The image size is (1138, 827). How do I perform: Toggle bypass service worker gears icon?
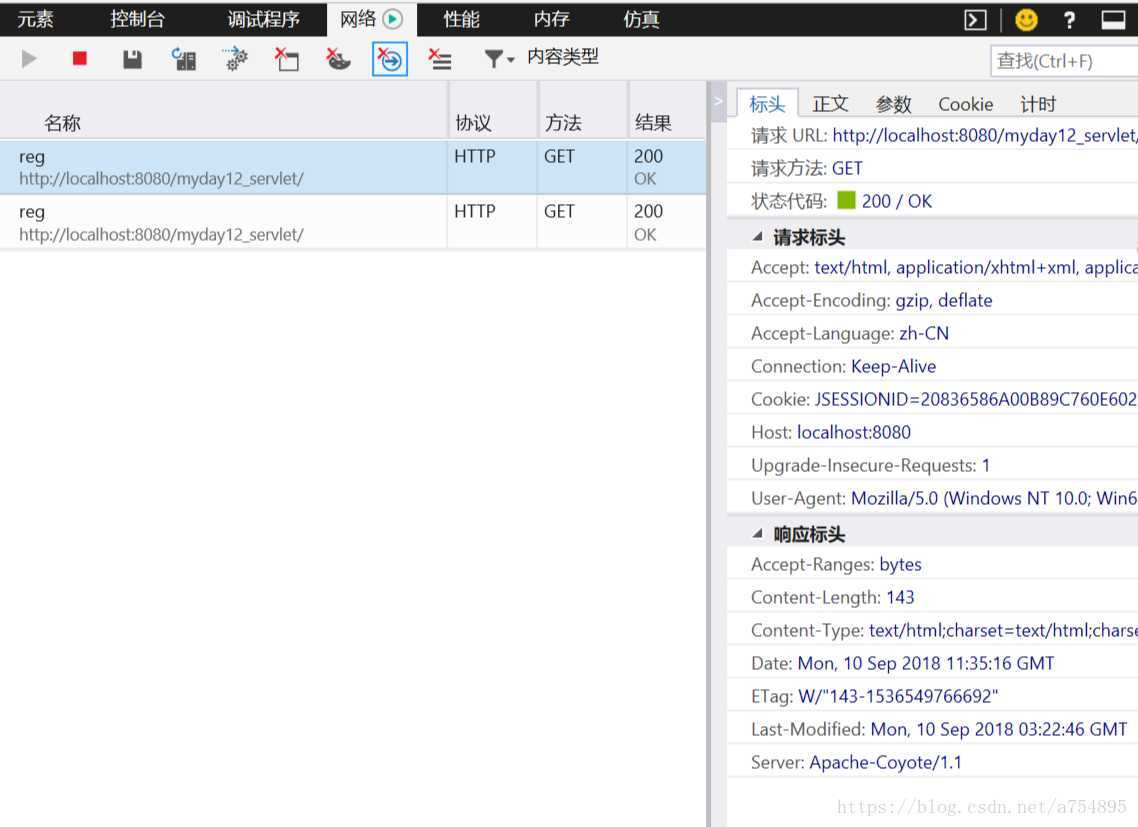(235, 59)
